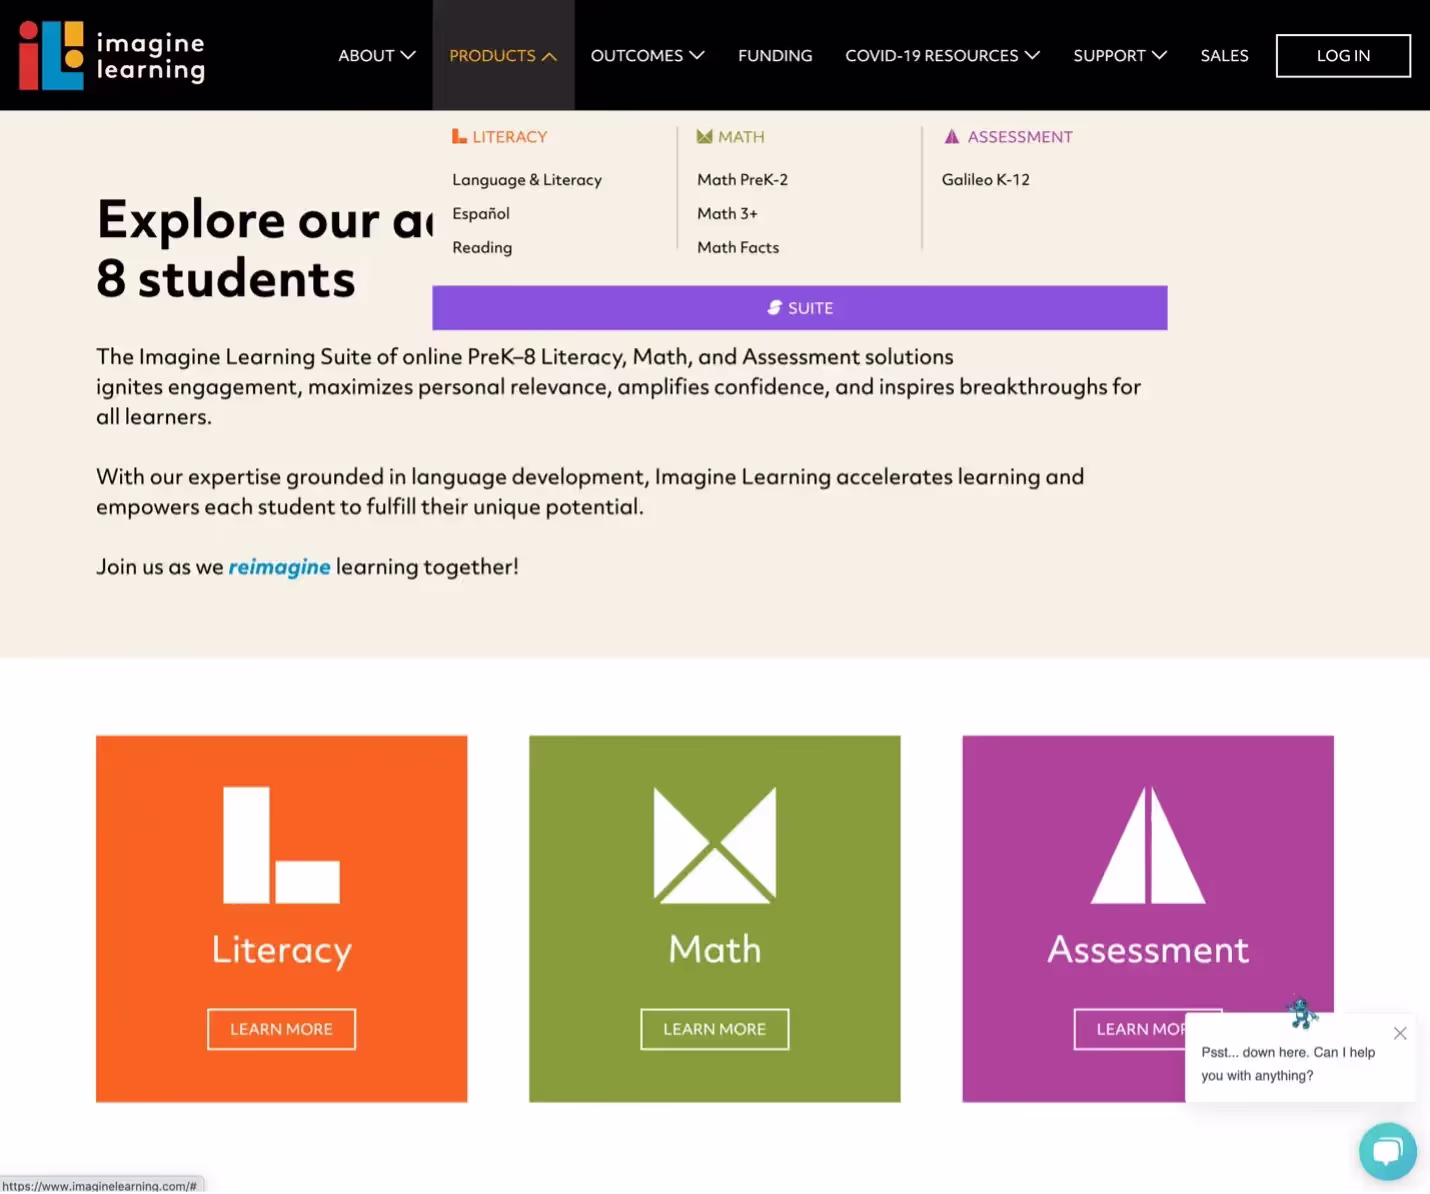Follow the blue reimagine link
This screenshot has width=1430, height=1194.
(279, 567)
